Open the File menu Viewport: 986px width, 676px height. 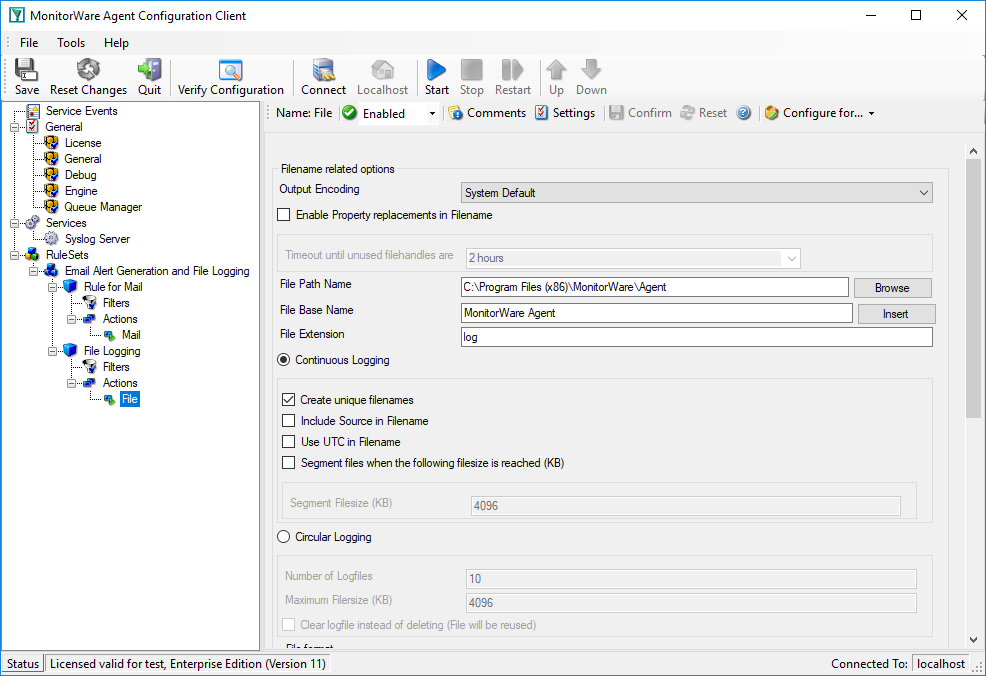click(29, 43)
